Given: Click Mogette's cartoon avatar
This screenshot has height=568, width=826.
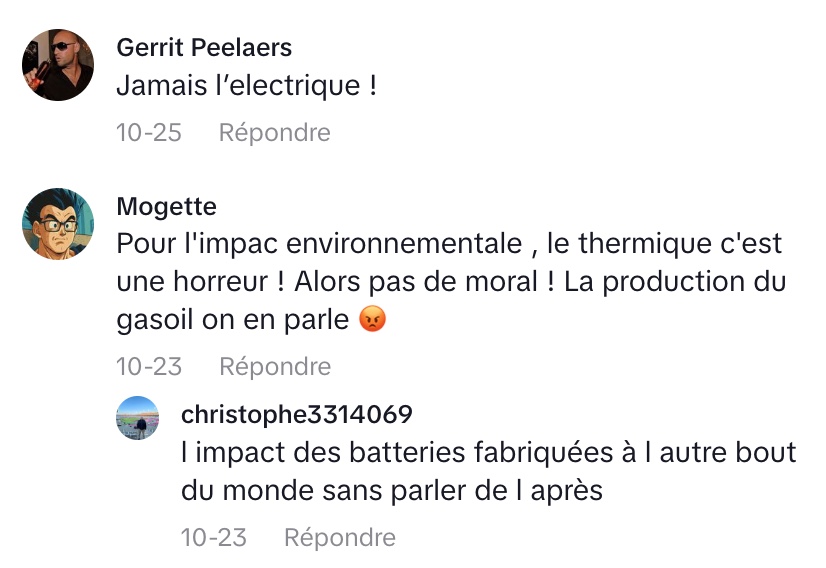Looking at the screenshot, I should click(x=57, y=223).
